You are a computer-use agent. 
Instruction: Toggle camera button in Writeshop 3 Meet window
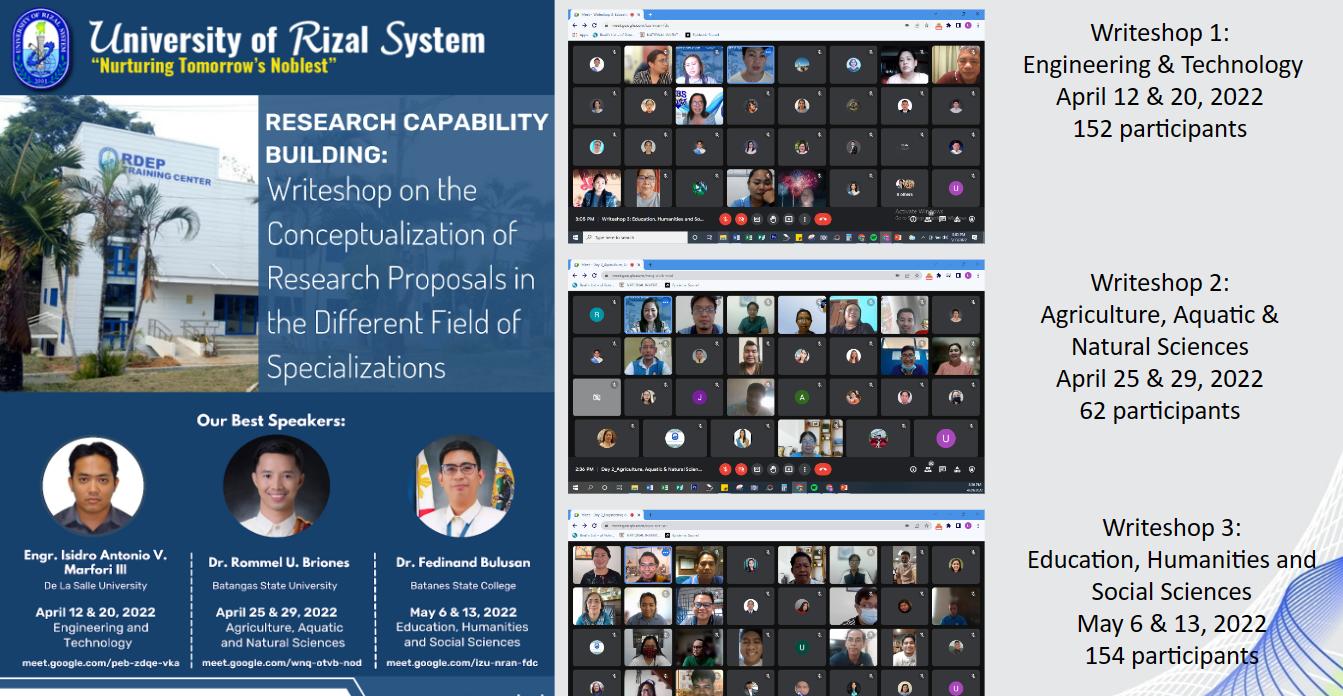[x=741, y=219]
